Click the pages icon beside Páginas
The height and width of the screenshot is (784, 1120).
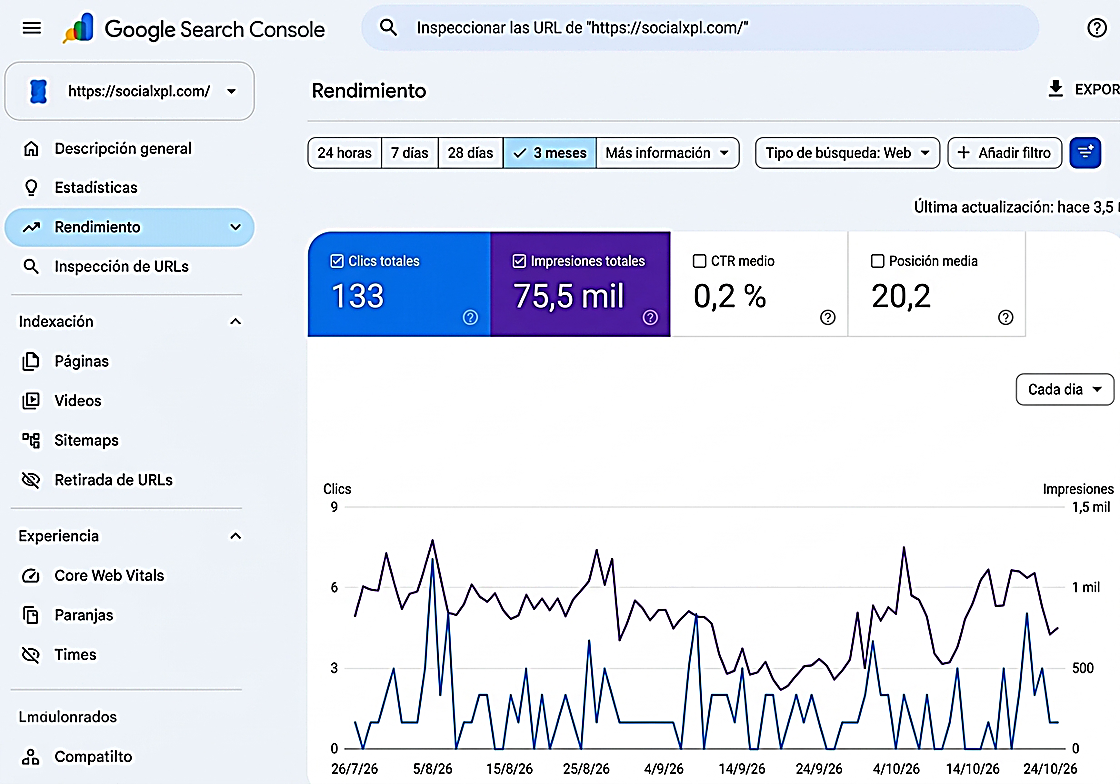(x=31, y=361)
